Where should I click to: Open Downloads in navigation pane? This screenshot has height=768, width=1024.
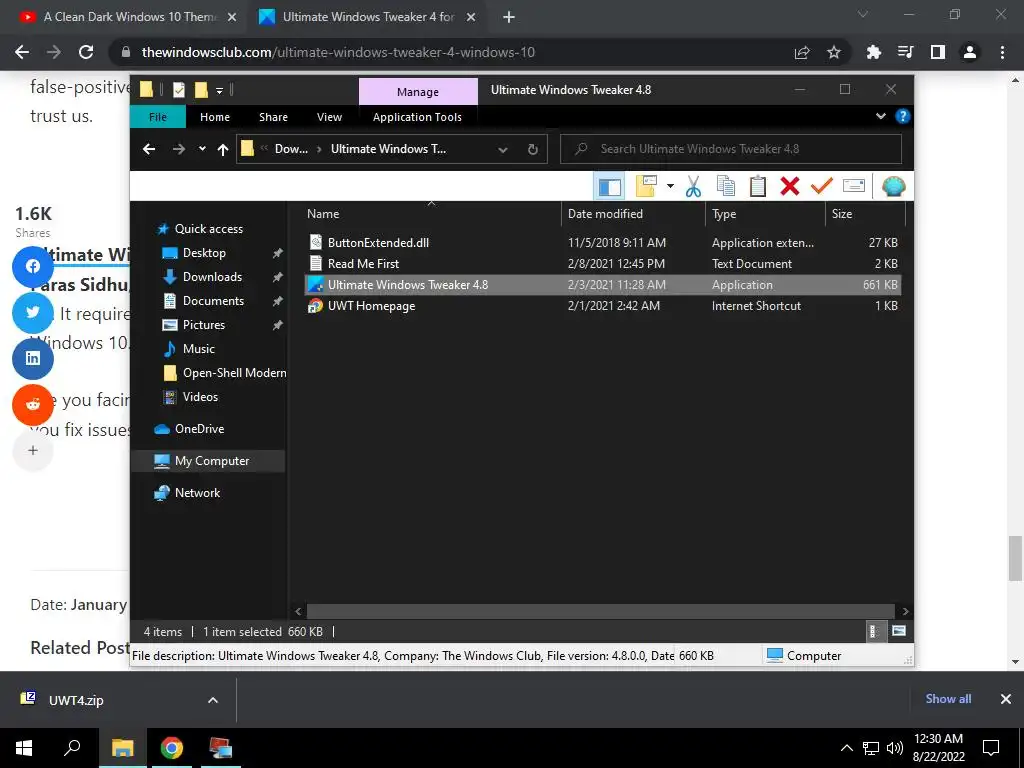click(212, 277)
